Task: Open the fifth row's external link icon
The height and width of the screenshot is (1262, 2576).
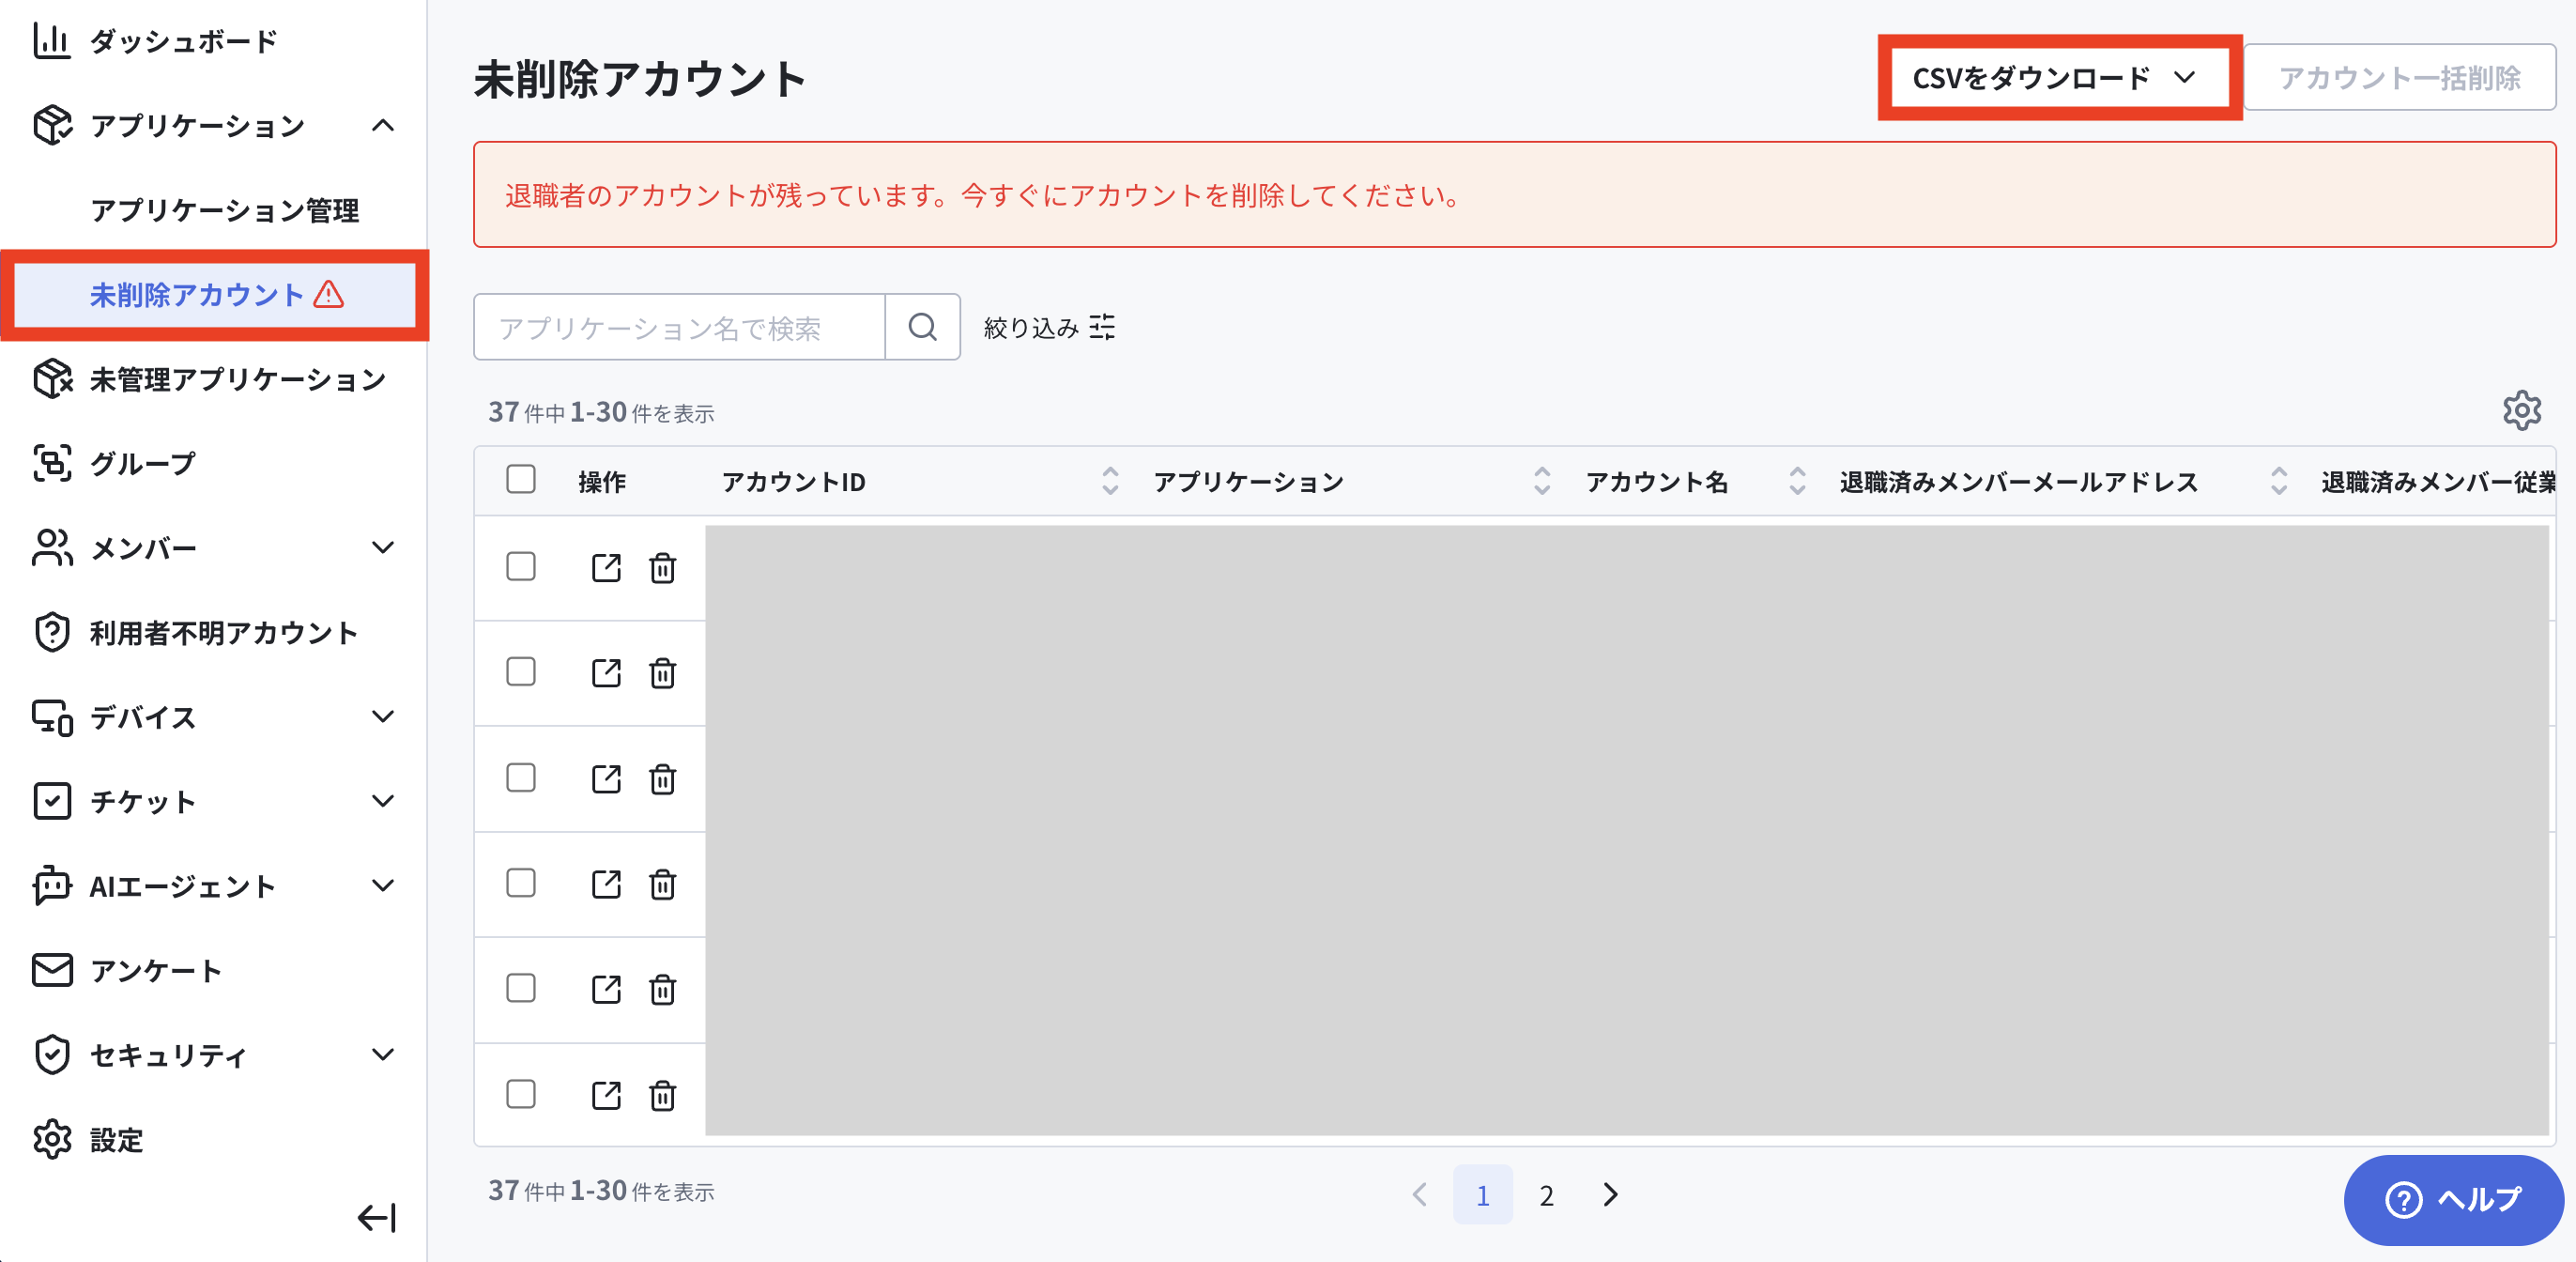Action: tap(606, 990)
